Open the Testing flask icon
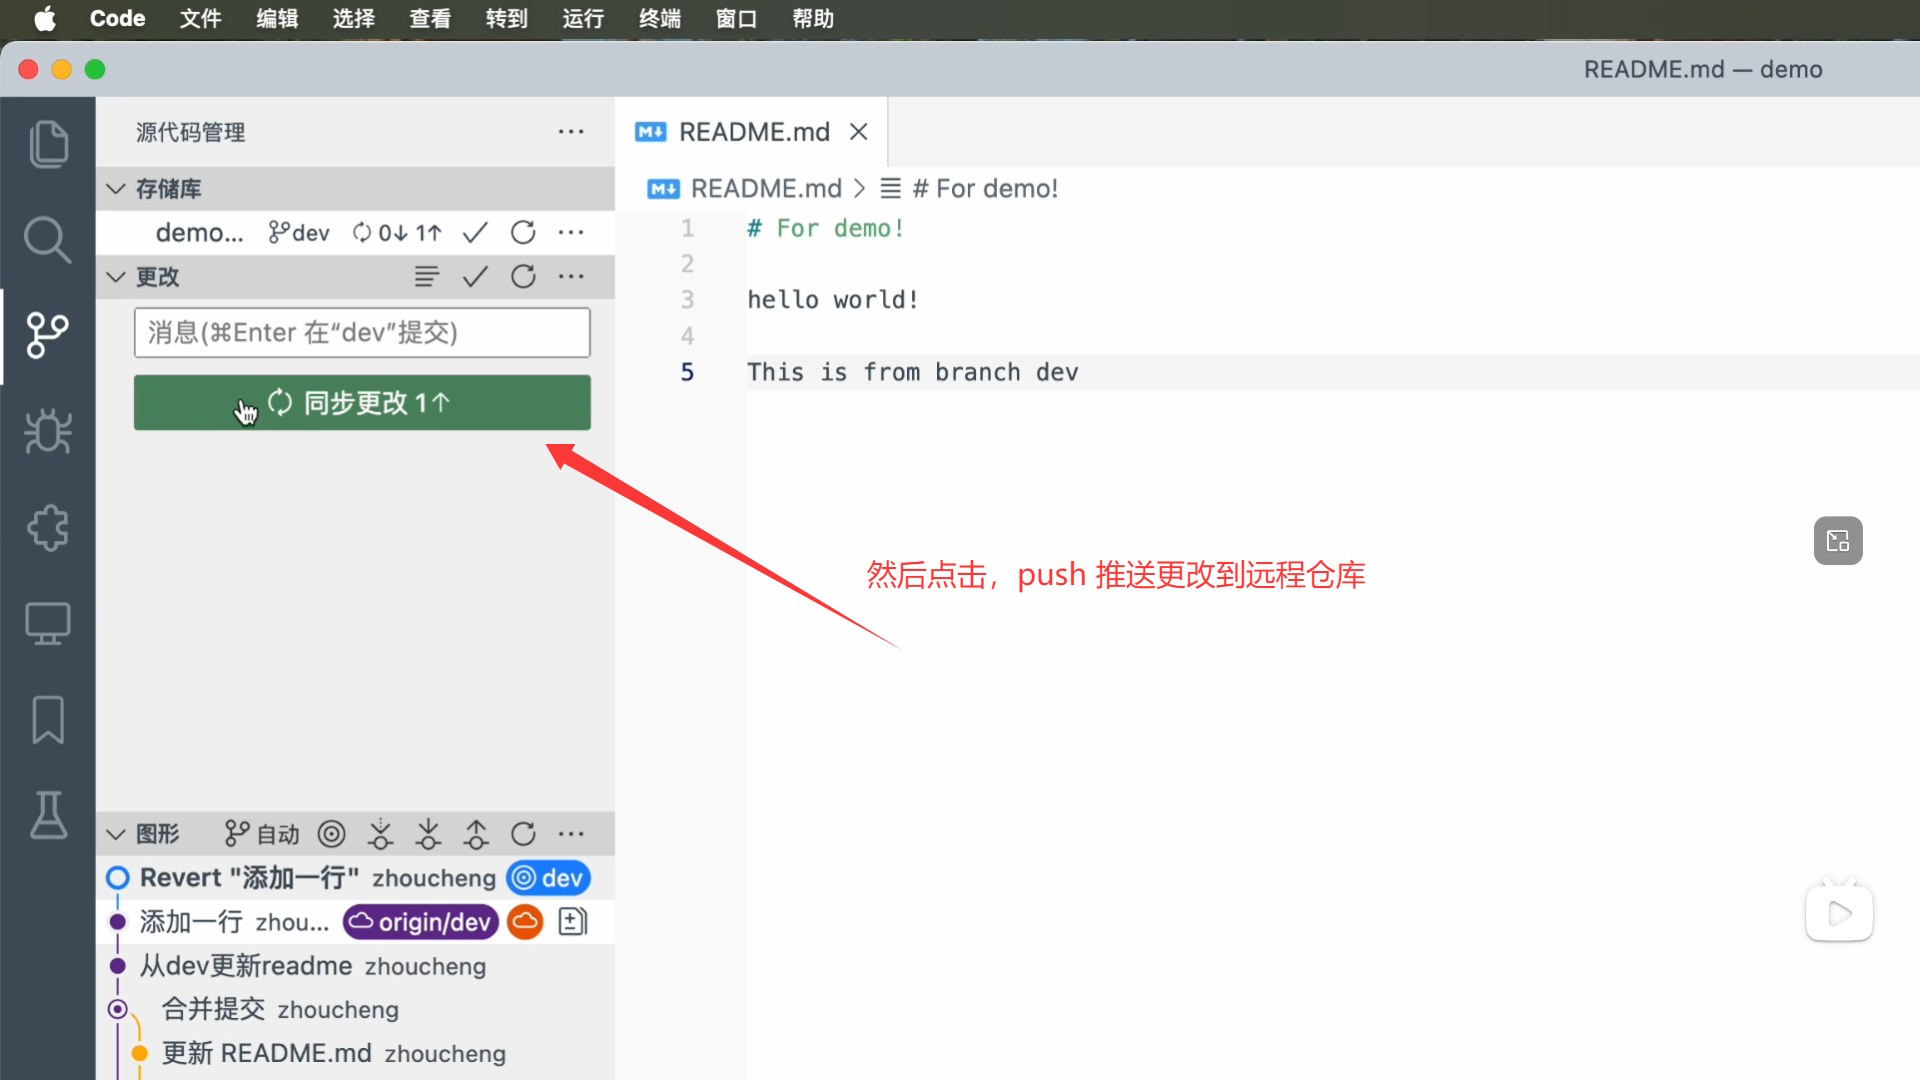Screen dimensions: 1920x1080 pos(48,816)
